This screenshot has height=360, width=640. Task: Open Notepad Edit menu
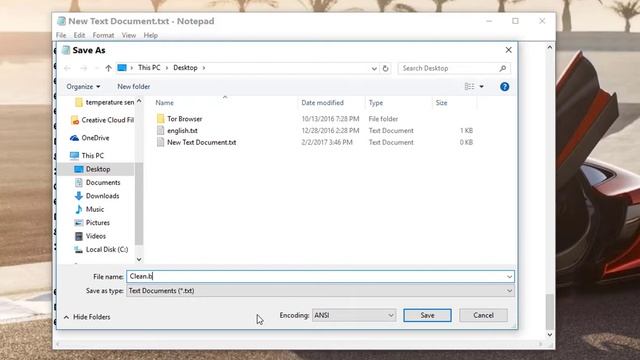click(79, 36)
